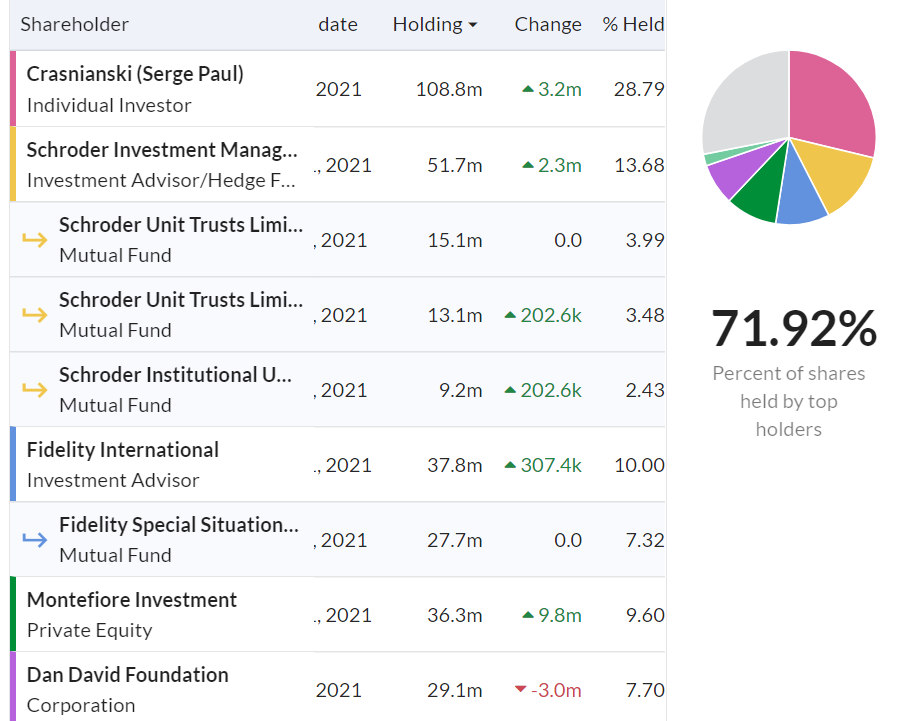Viewport: 899px width, 721px height.
Task: Click the grey pie chart slice
Action: (748, 101)
